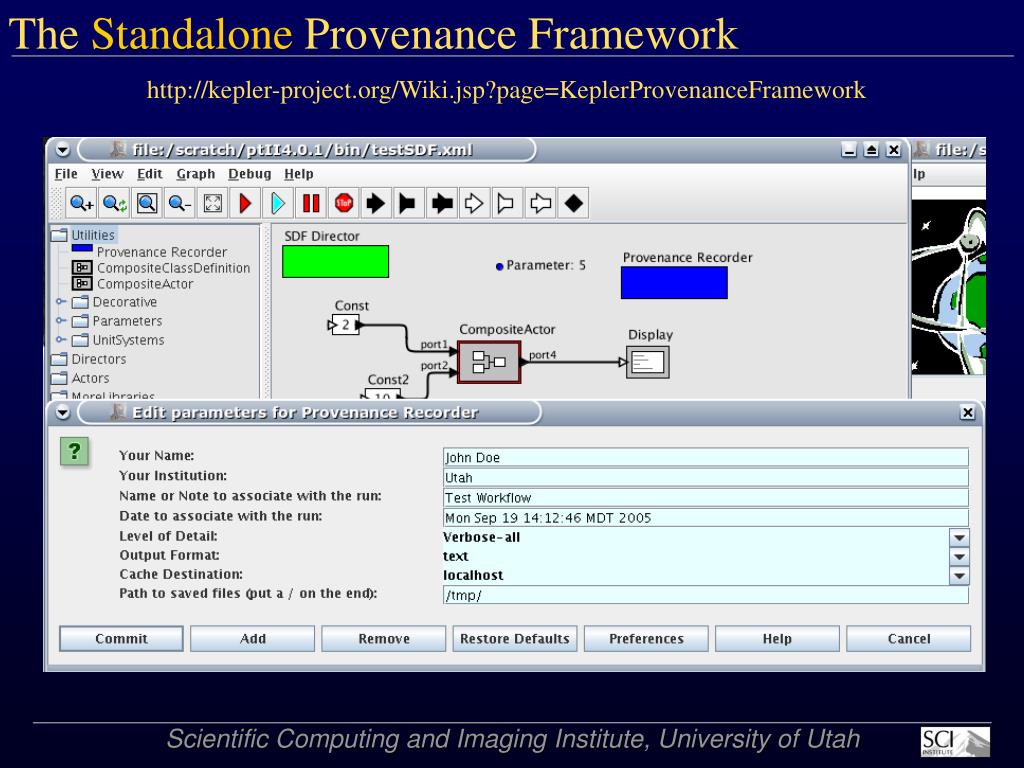Click the Commit button
This screenshot has width=1024, height=768.
pos(121,639)
